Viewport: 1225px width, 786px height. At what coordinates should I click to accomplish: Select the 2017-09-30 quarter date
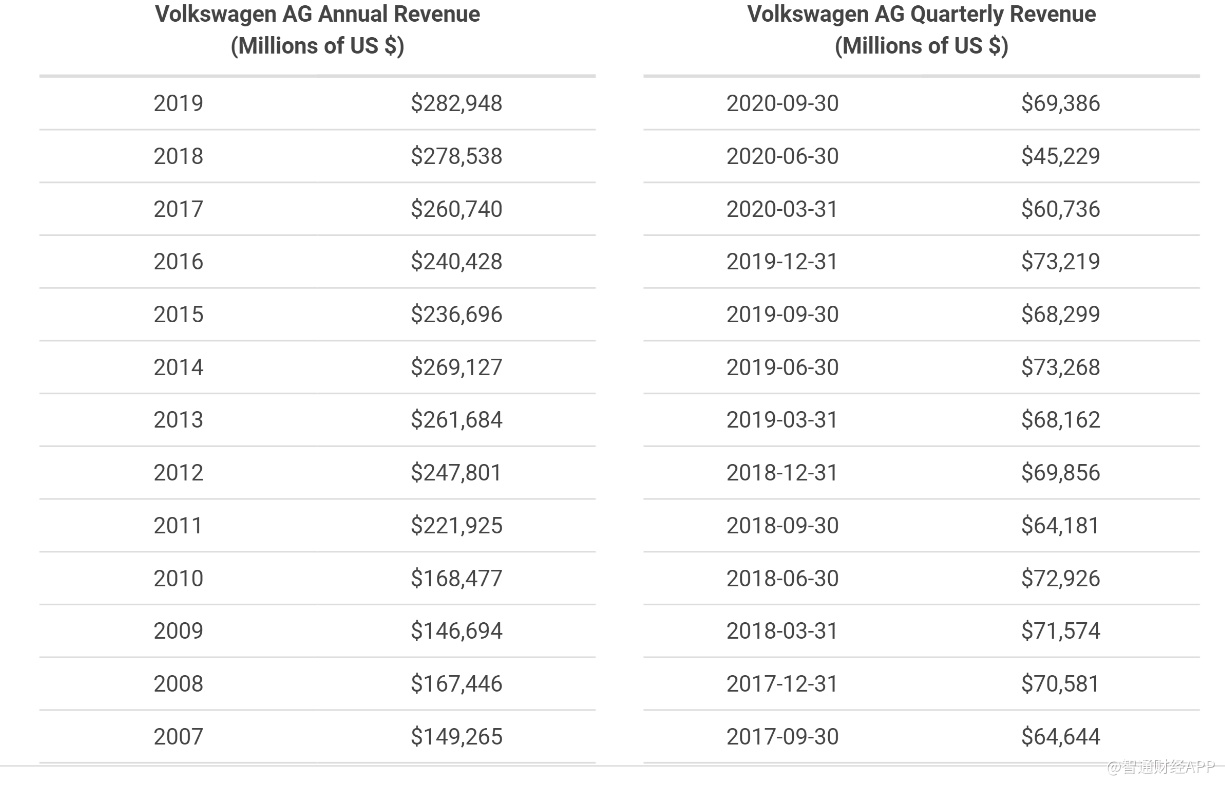point(782,737)
